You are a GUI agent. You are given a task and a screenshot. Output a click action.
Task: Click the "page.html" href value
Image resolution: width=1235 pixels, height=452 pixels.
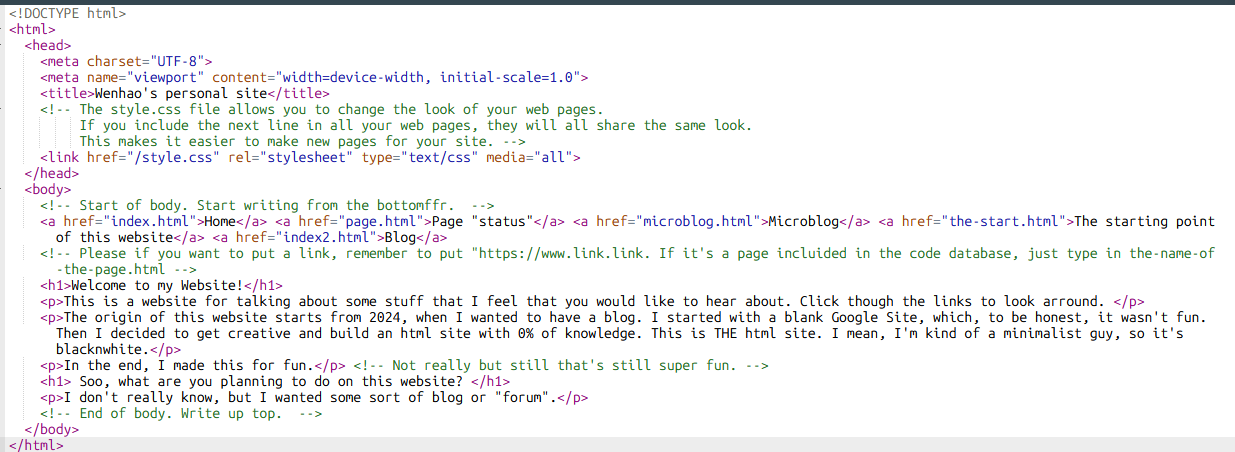tap(383, 221)
